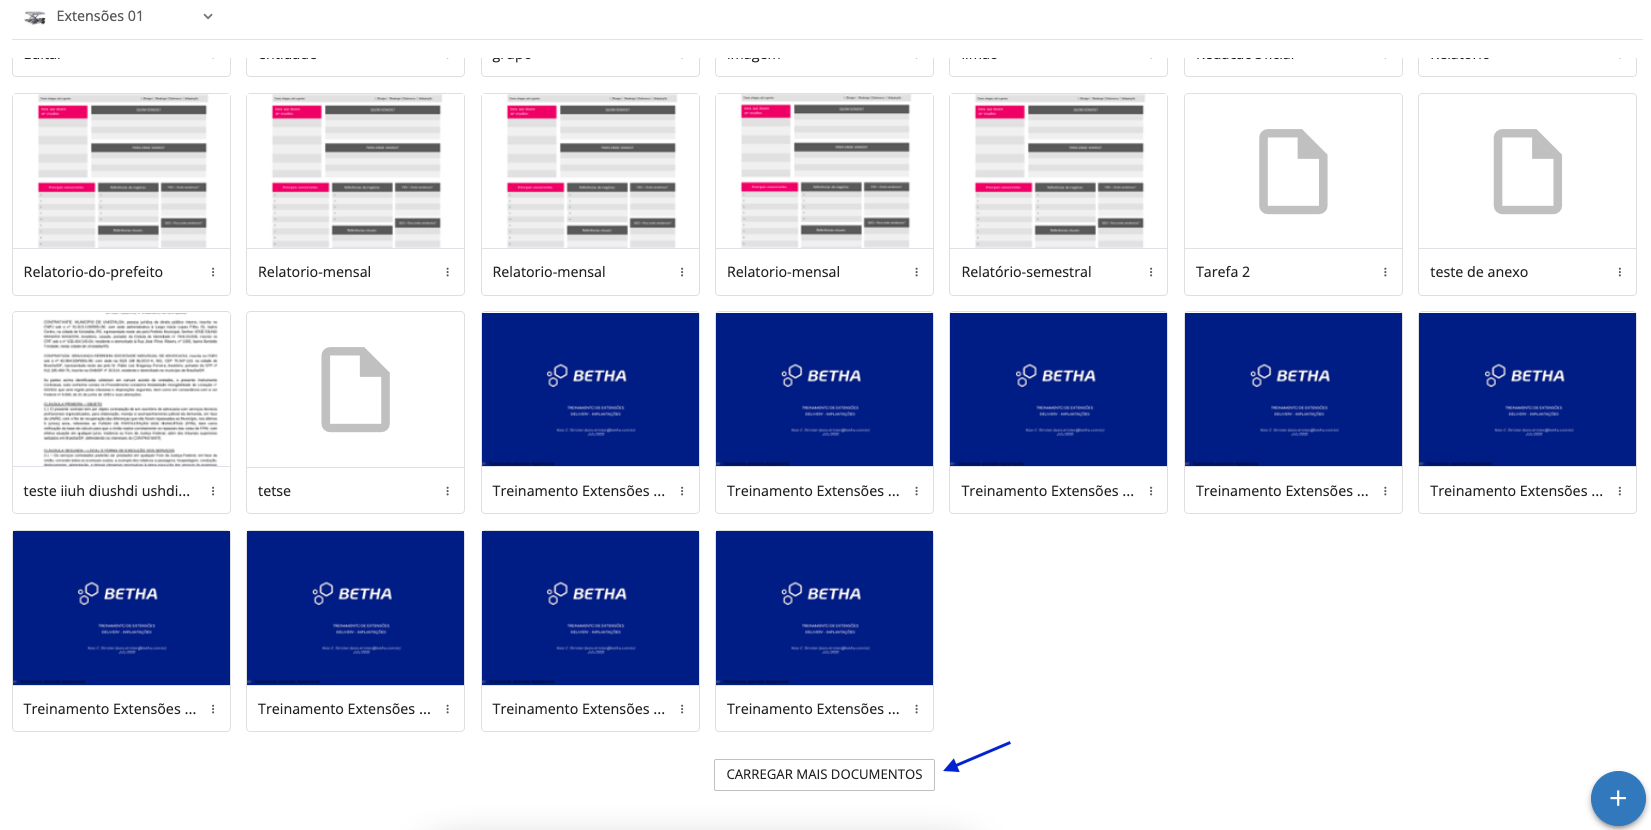This screenshot has width=1651, height=830.
Task: Click the tetse document placeholder image
Action: tap(355, 389)
